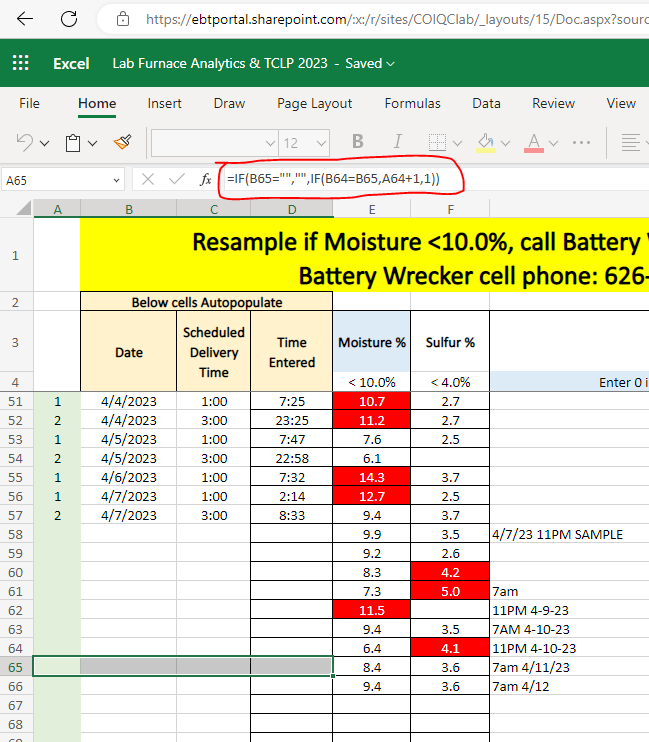
Task: Switch to the Insert tab
Action: coord(164,103)
